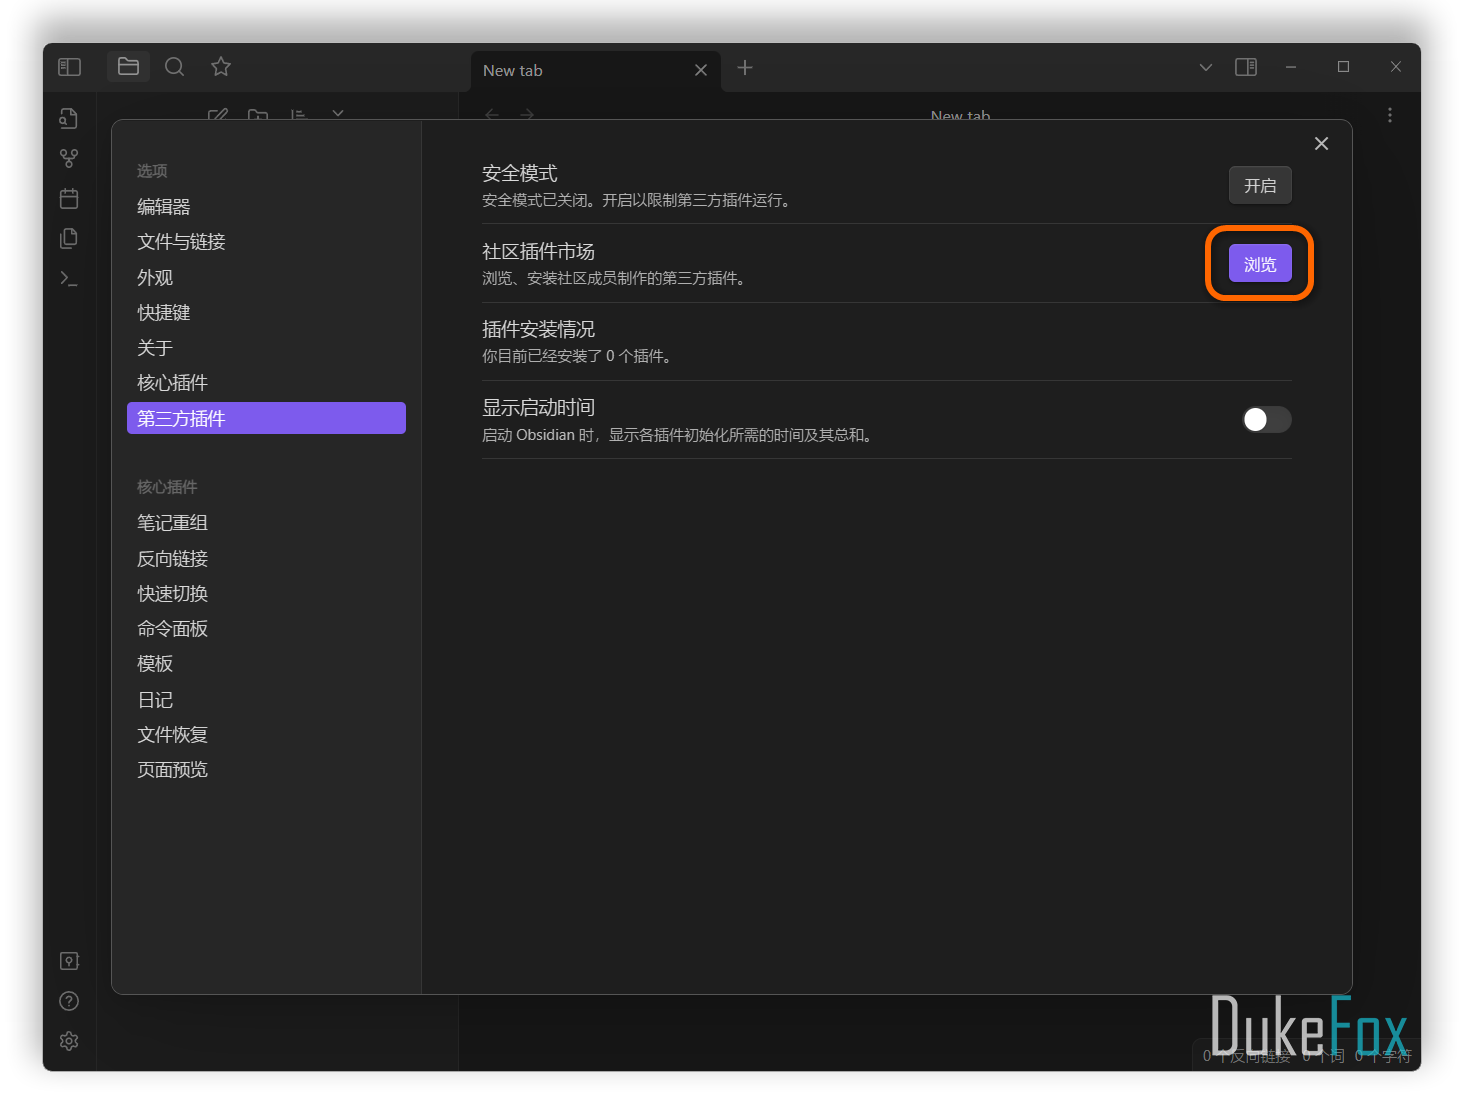
Task: Click the quick switcher icon in ribbon
Action: [x=69, y=119]
